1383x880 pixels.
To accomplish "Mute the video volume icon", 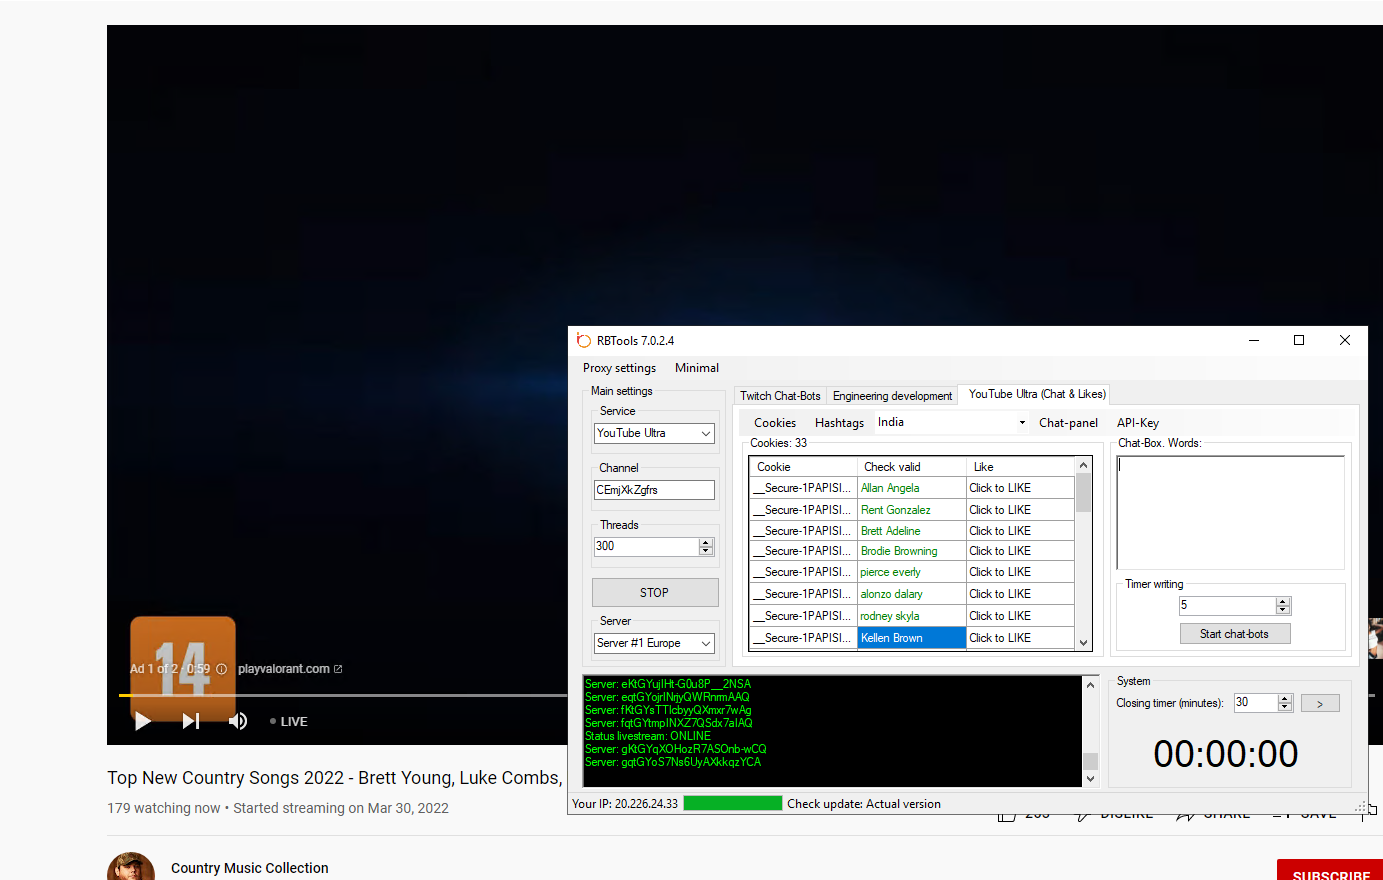I will coord(238,721).
